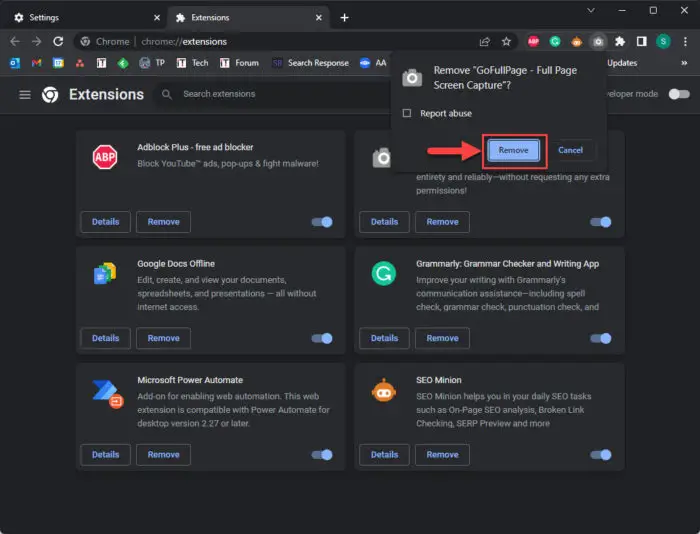Go forward with the arrow button
Image resolution: width=700 pixels, height=534 pixels.
point(37,42)
